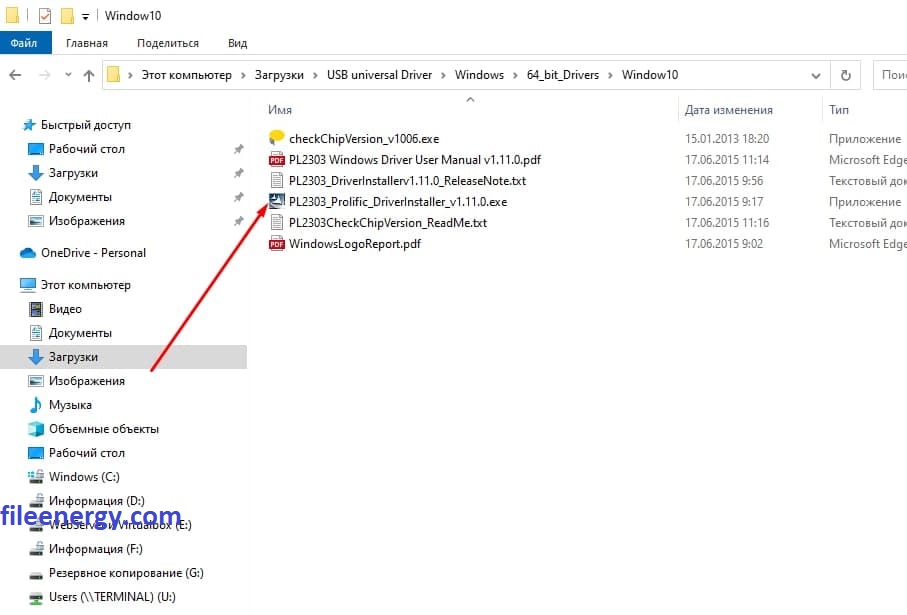Viewport: 907px width, 615px height.
Task: Go up one folder level arrow
Action: [89, 75]
